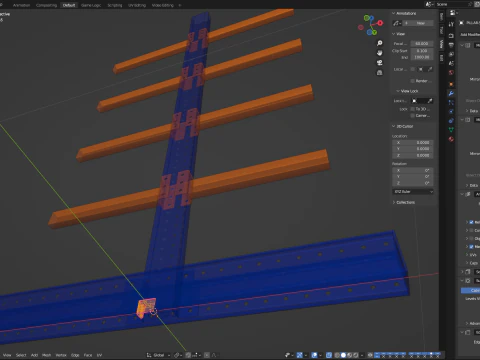Click the Clip Start value field
This screenshot has height=360, width=480.
pyautogui.click(x=422, y=51)
